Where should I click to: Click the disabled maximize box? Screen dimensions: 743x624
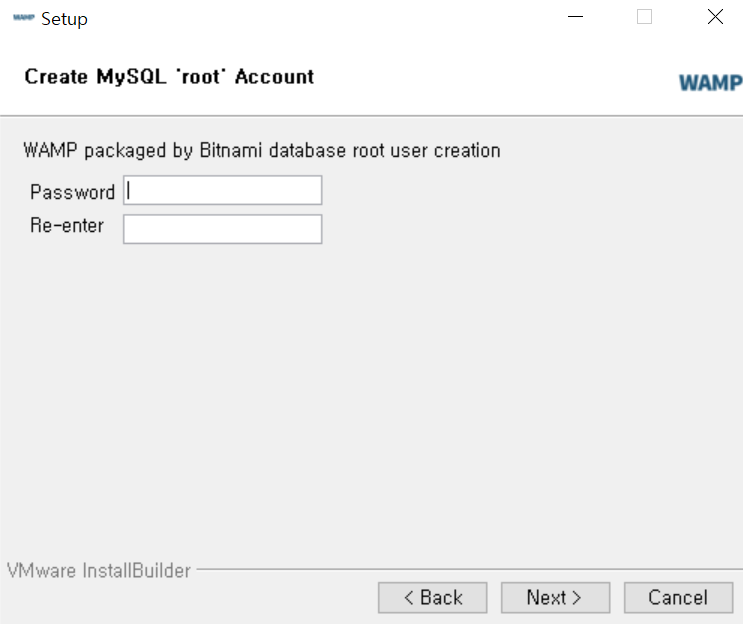click(x=644, y=17)
